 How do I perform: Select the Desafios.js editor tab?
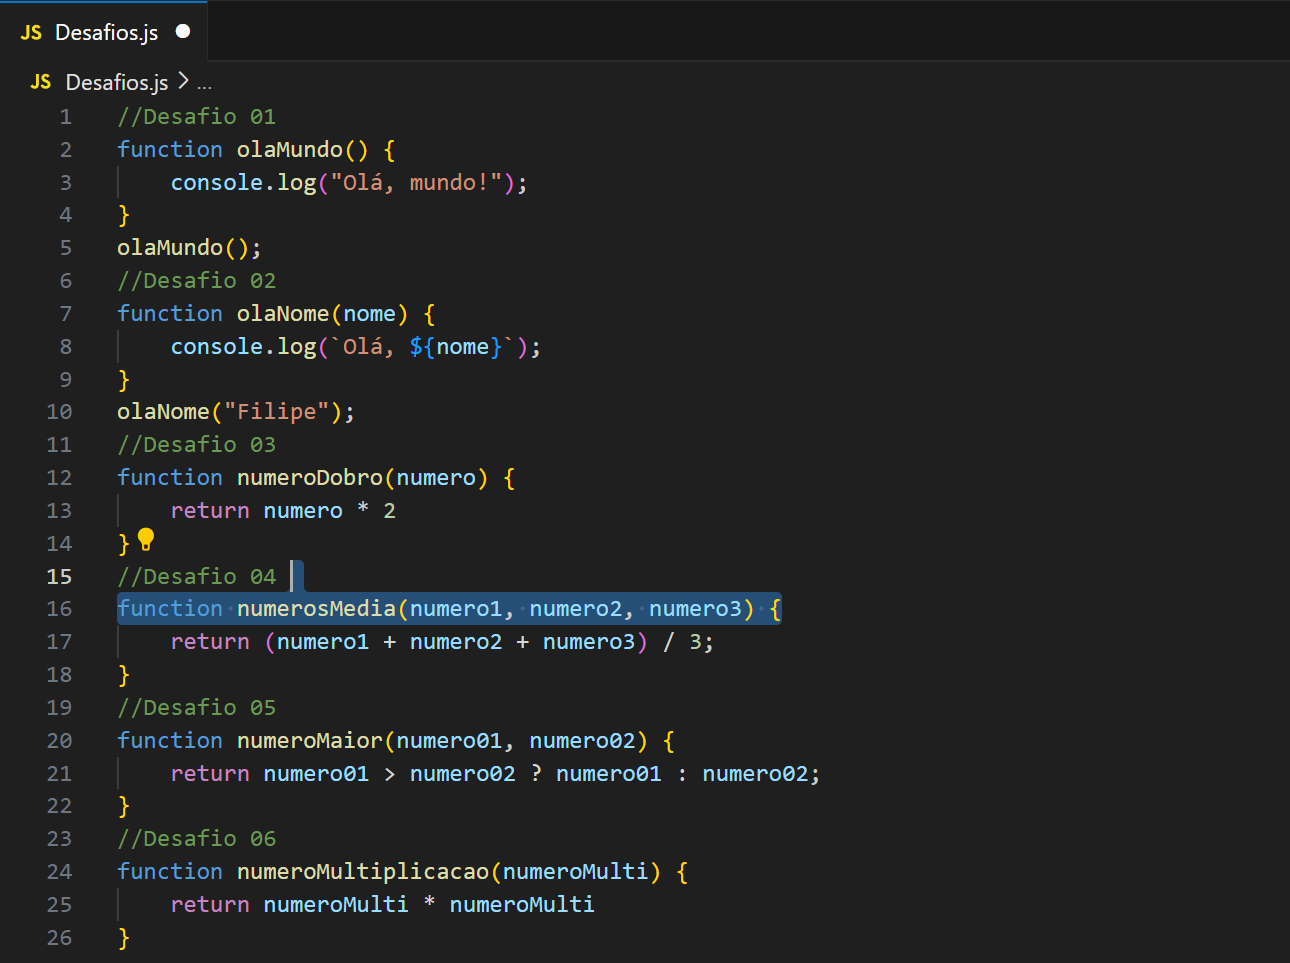[x=104, y=32]
